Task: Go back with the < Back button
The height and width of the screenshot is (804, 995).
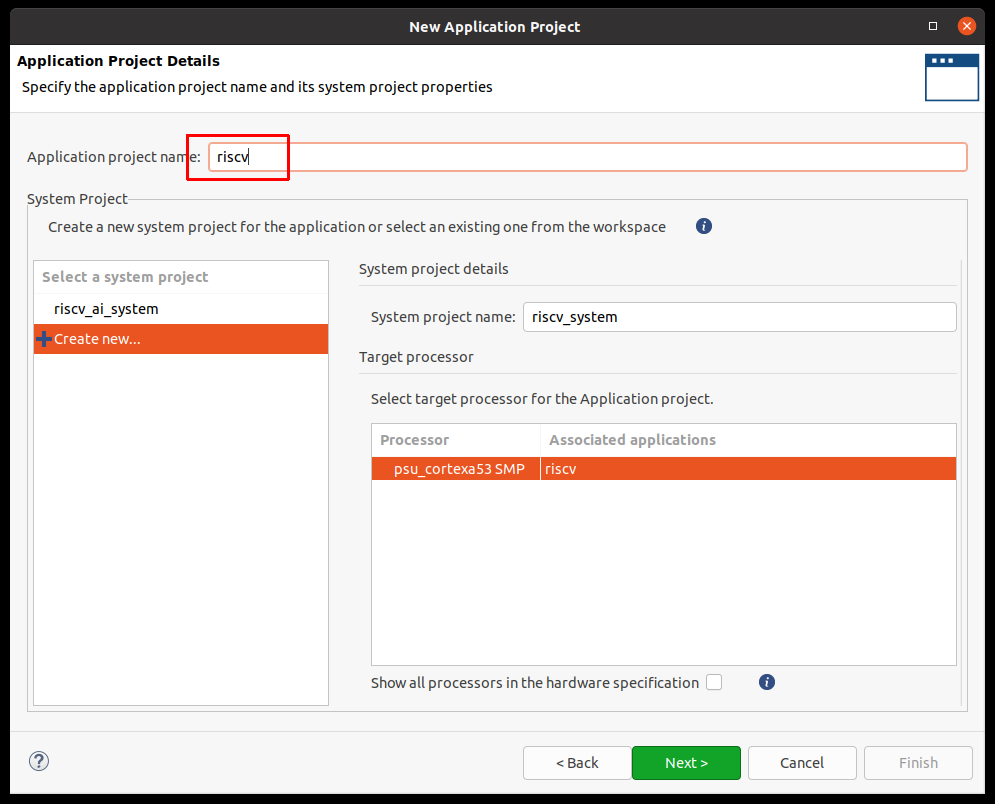Action: tap(577, 763)
